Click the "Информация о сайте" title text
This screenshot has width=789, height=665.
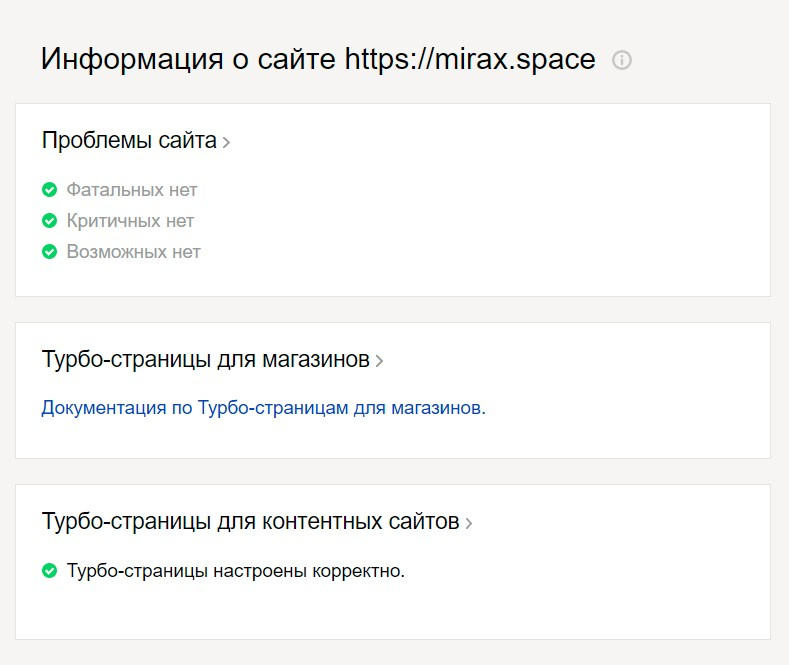point(190,60)
